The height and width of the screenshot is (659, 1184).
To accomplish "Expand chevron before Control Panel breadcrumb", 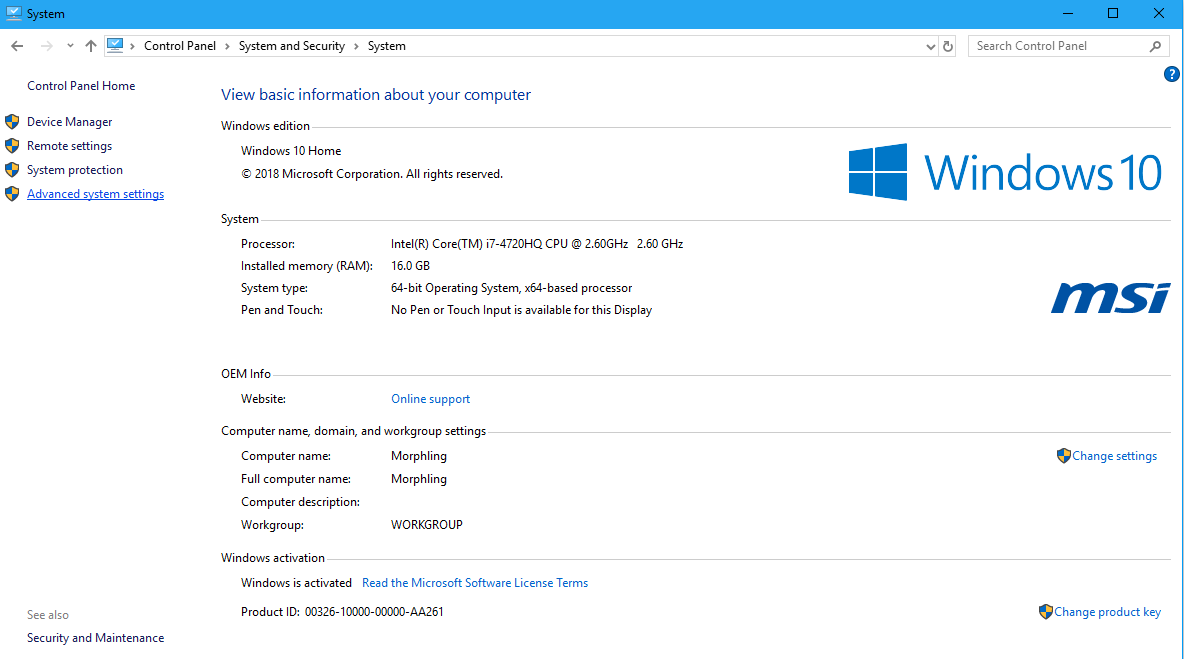I will 133,46.
